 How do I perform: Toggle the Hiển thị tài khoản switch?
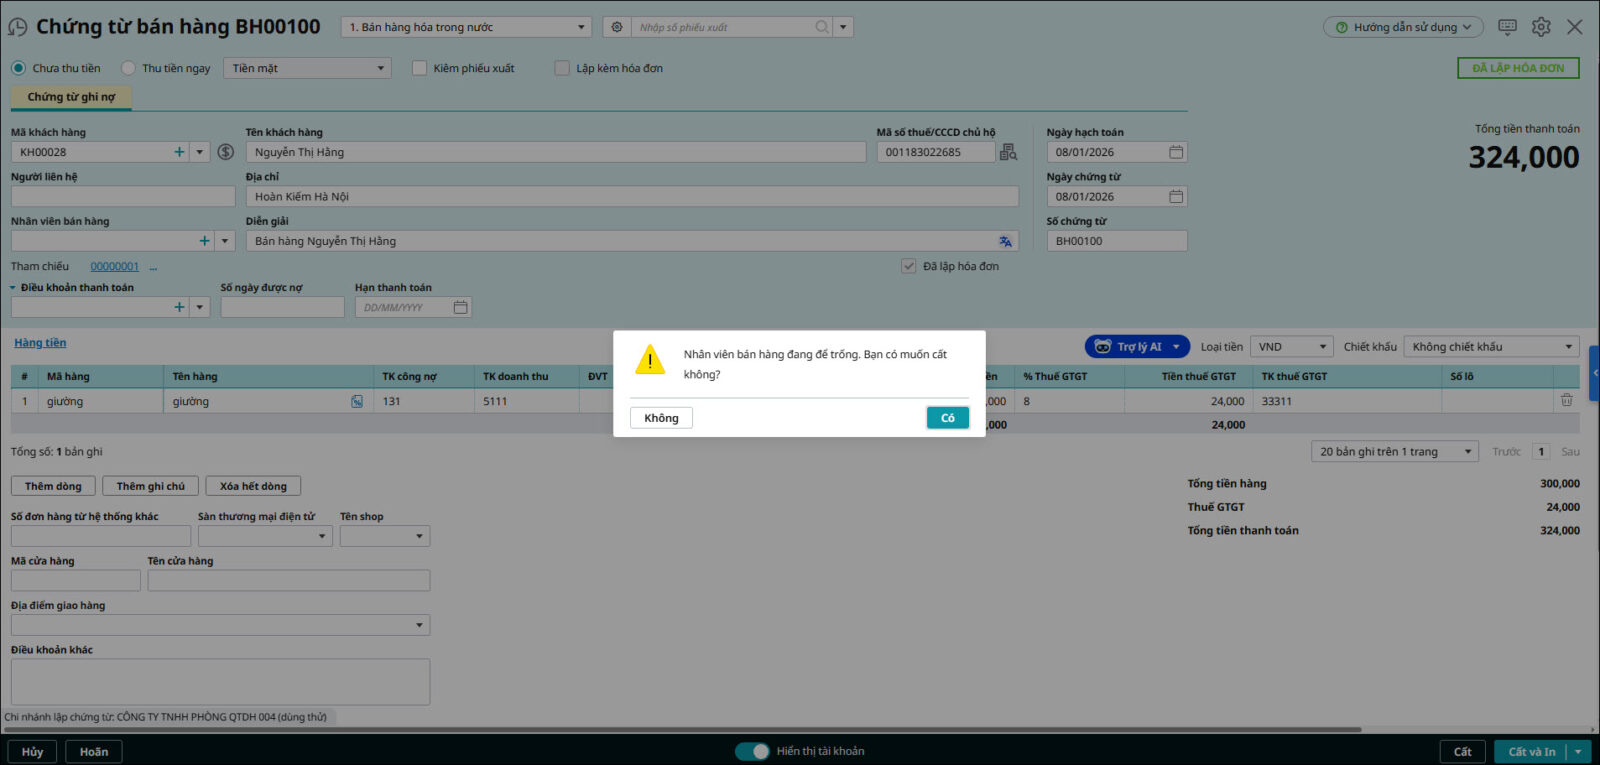(752, 751)
